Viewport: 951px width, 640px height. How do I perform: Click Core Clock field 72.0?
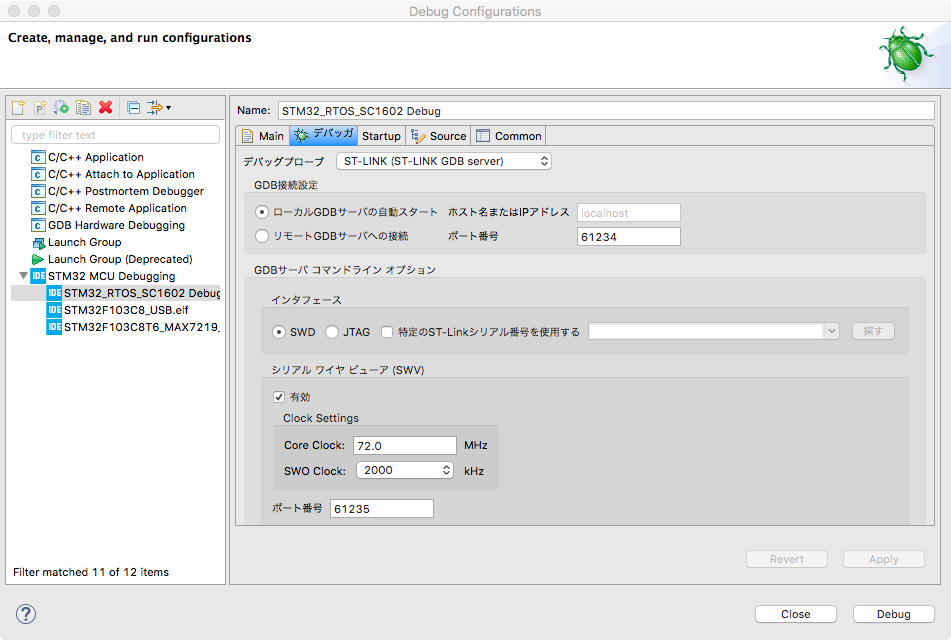pos(405,445)
